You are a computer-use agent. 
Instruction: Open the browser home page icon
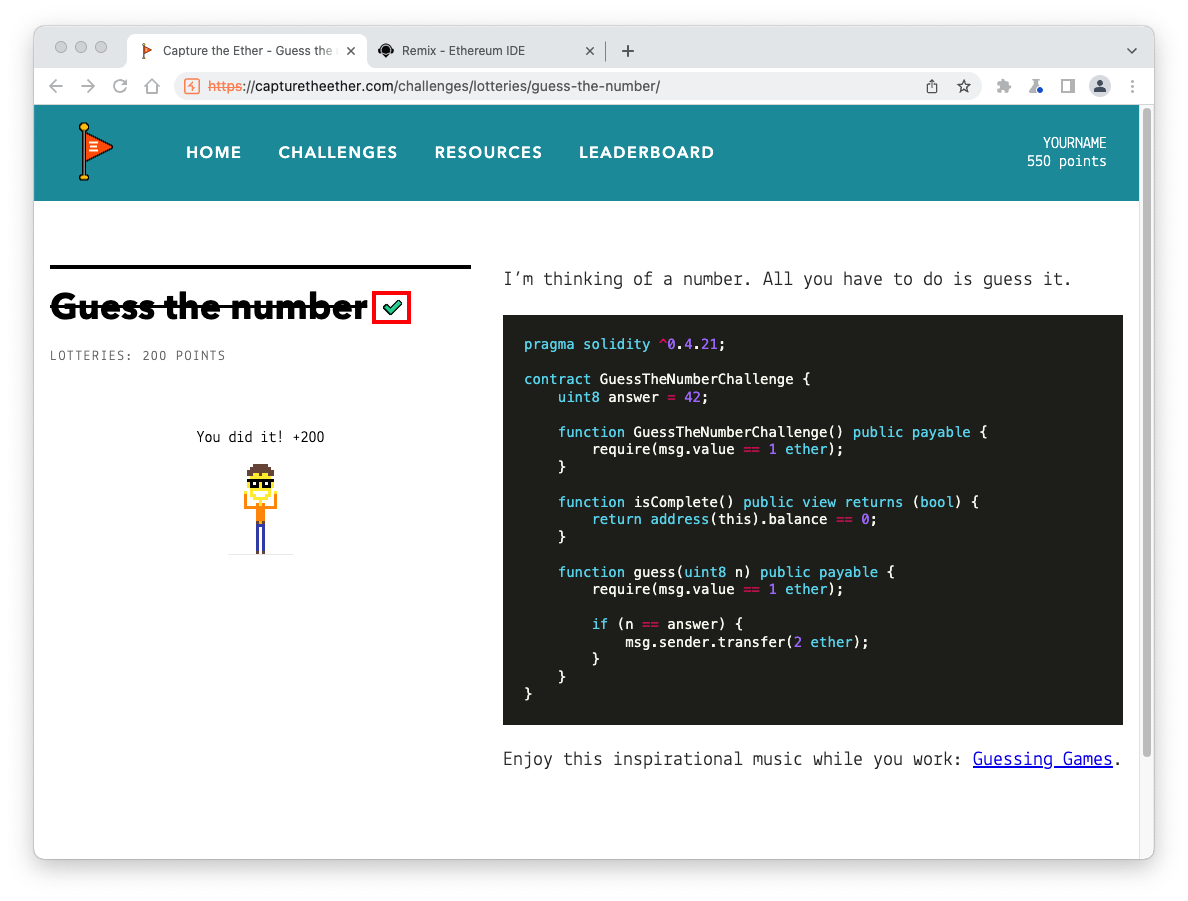coord(152,86)
